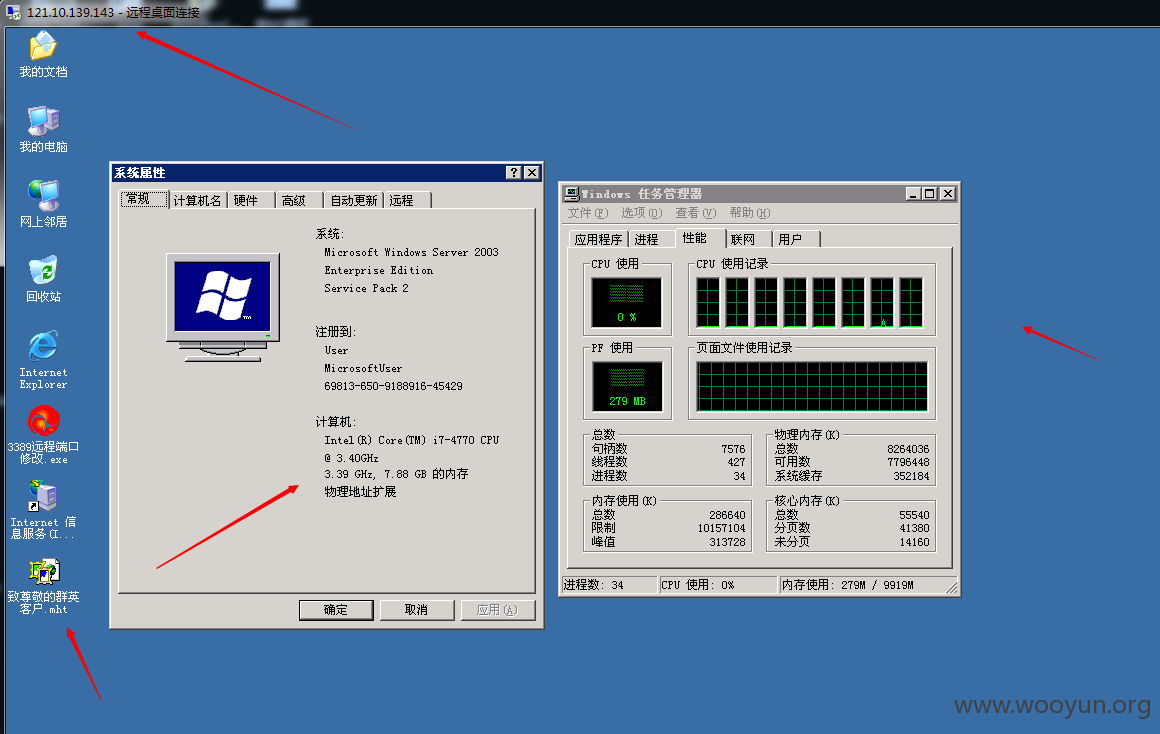Select the 性能 tab in Task Manager
Screen dimensions: 1160x734
click(x=700, y=238)
